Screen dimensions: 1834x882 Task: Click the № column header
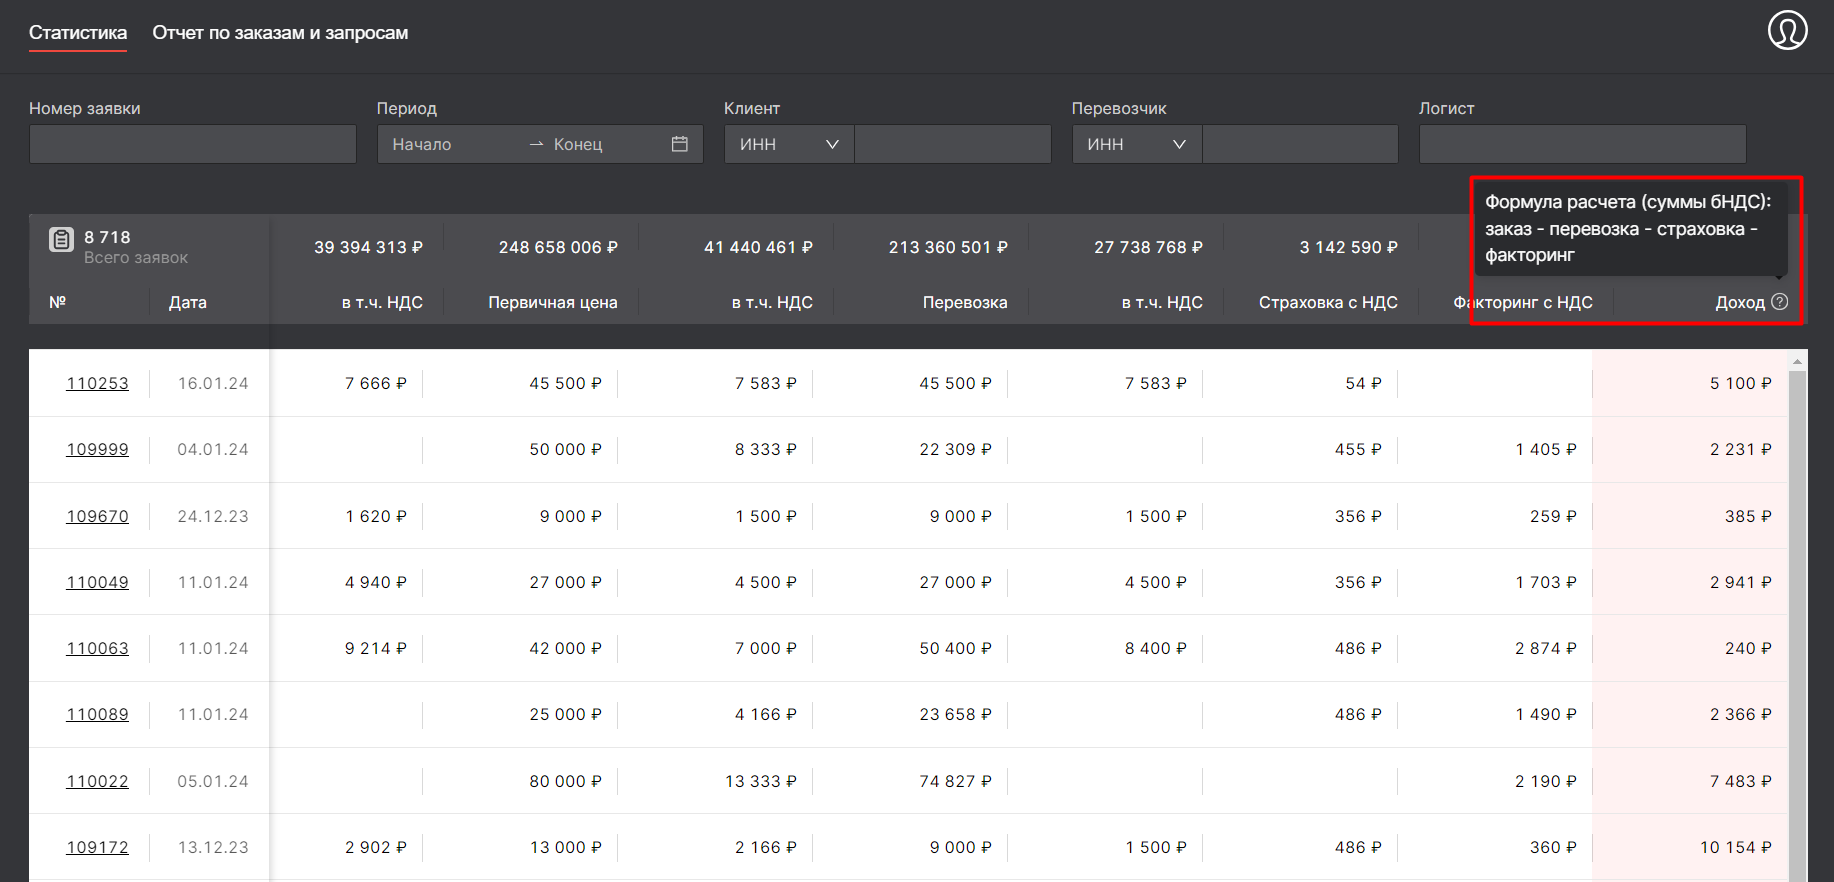click(58, 302)
